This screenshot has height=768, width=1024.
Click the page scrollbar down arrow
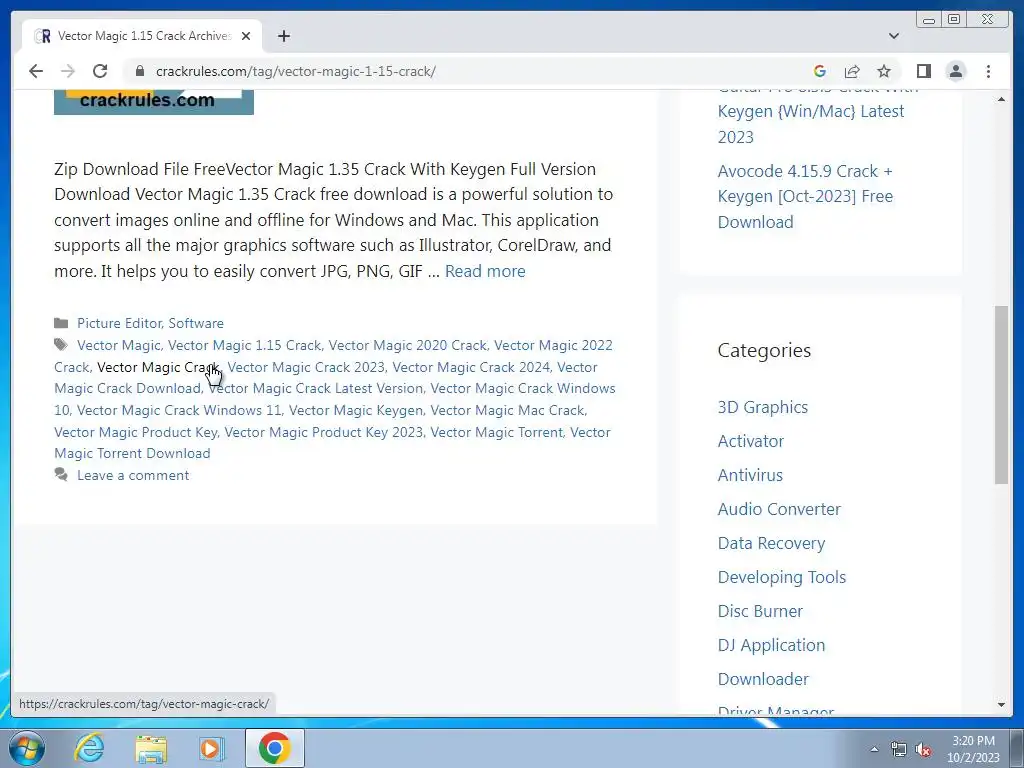[1001, 705]
